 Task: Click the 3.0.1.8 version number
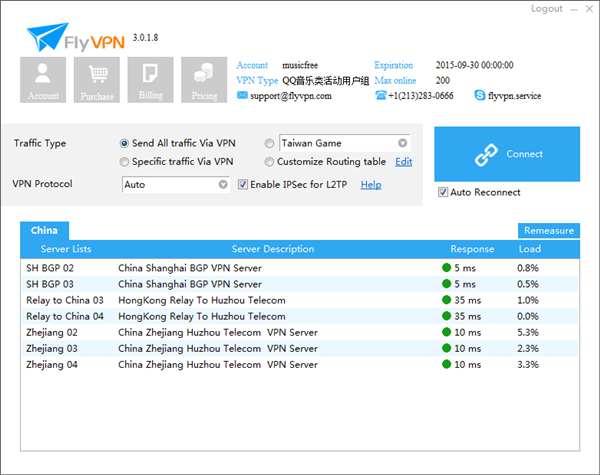145,38
